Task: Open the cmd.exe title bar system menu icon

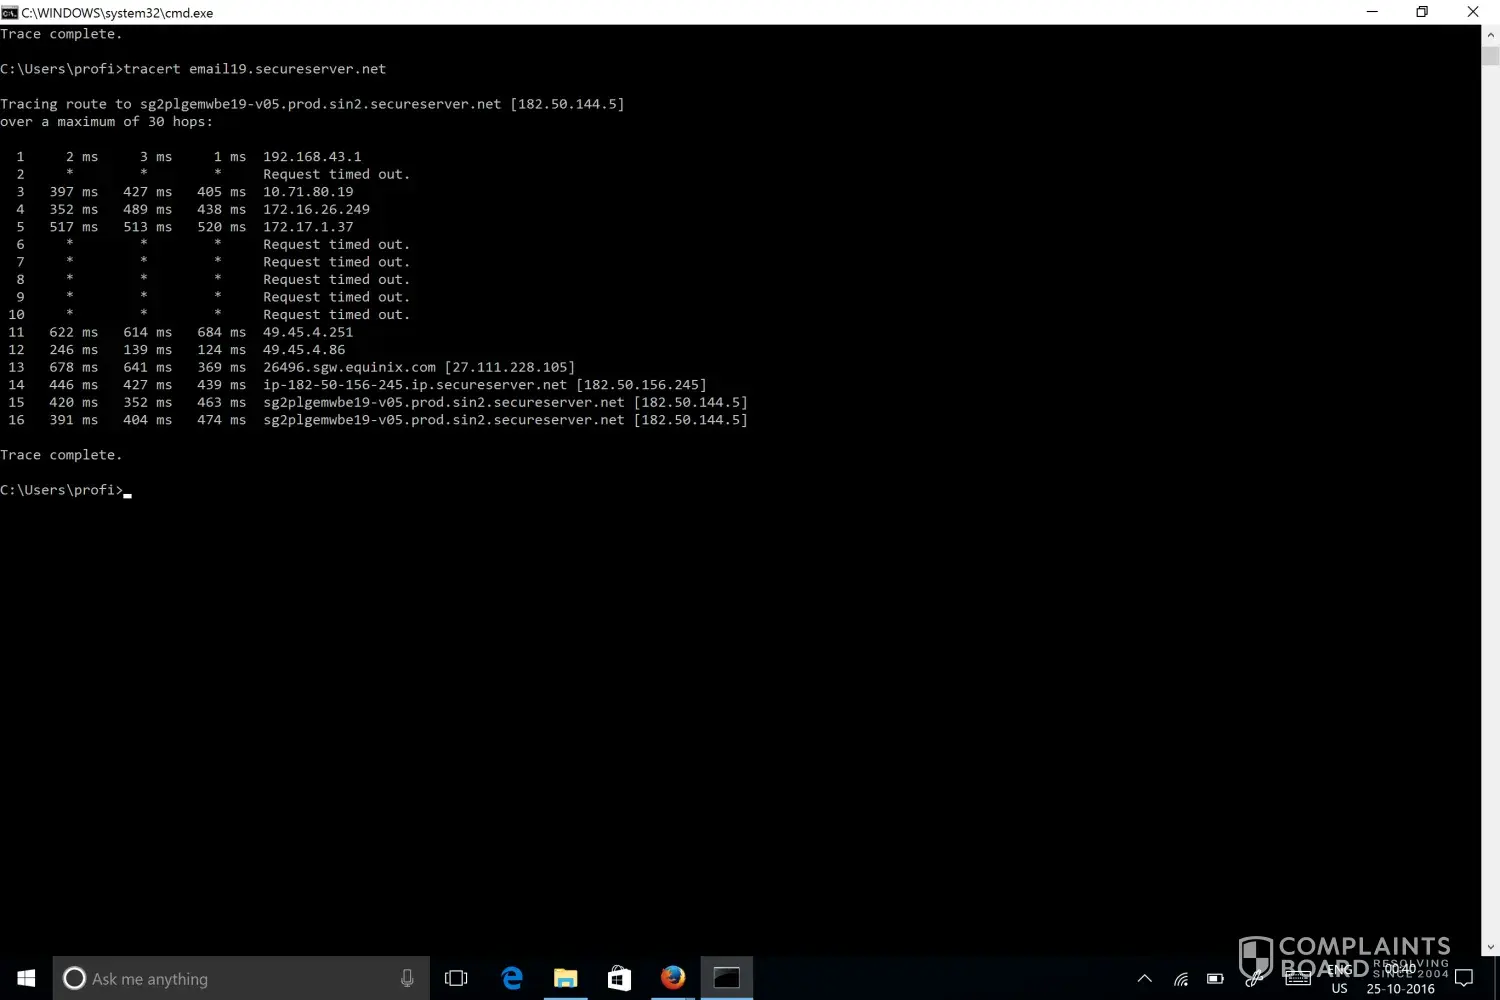Action: click(x=10, y=12)
